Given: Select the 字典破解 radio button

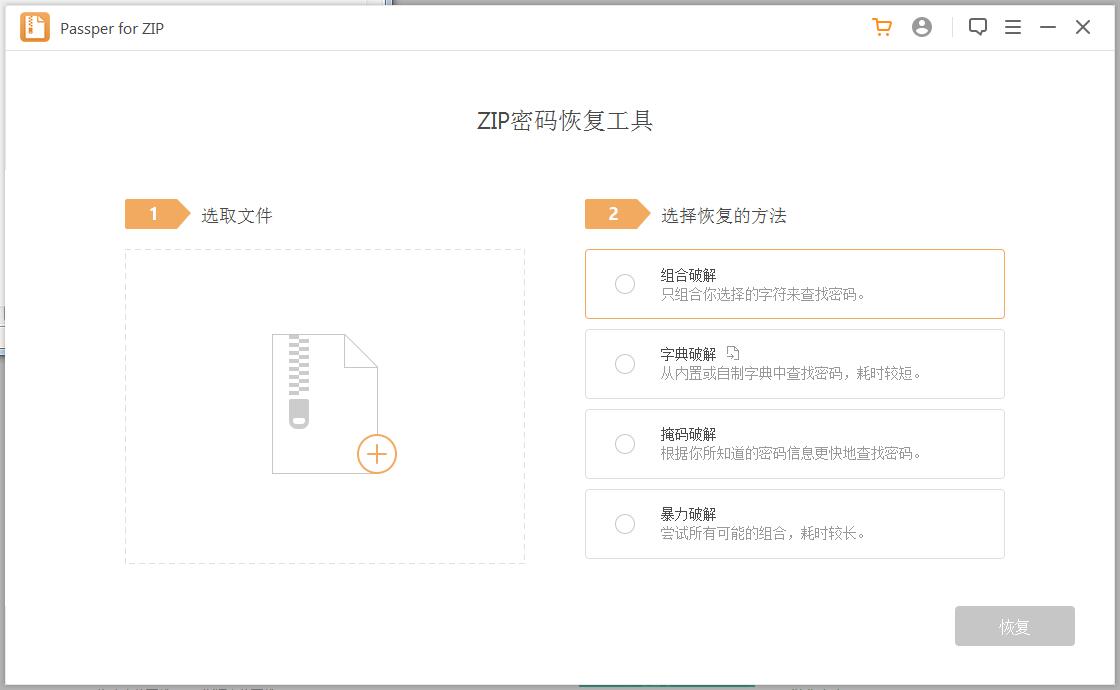Looking at the screenshot, I should 625,364.
